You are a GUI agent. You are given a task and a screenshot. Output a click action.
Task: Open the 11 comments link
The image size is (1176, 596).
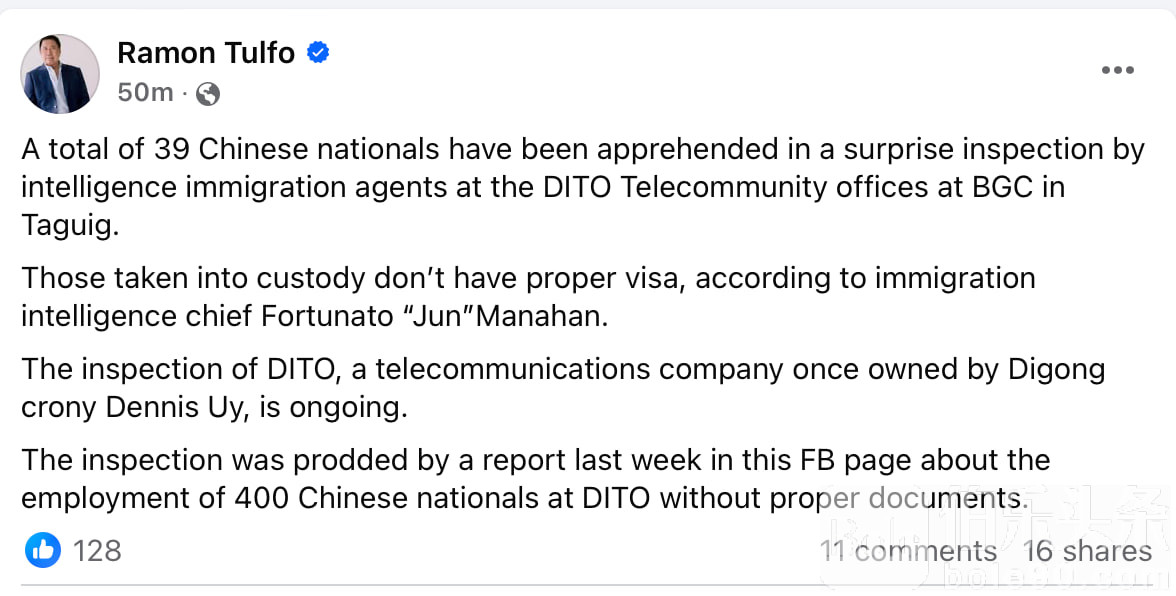point(908,551)
